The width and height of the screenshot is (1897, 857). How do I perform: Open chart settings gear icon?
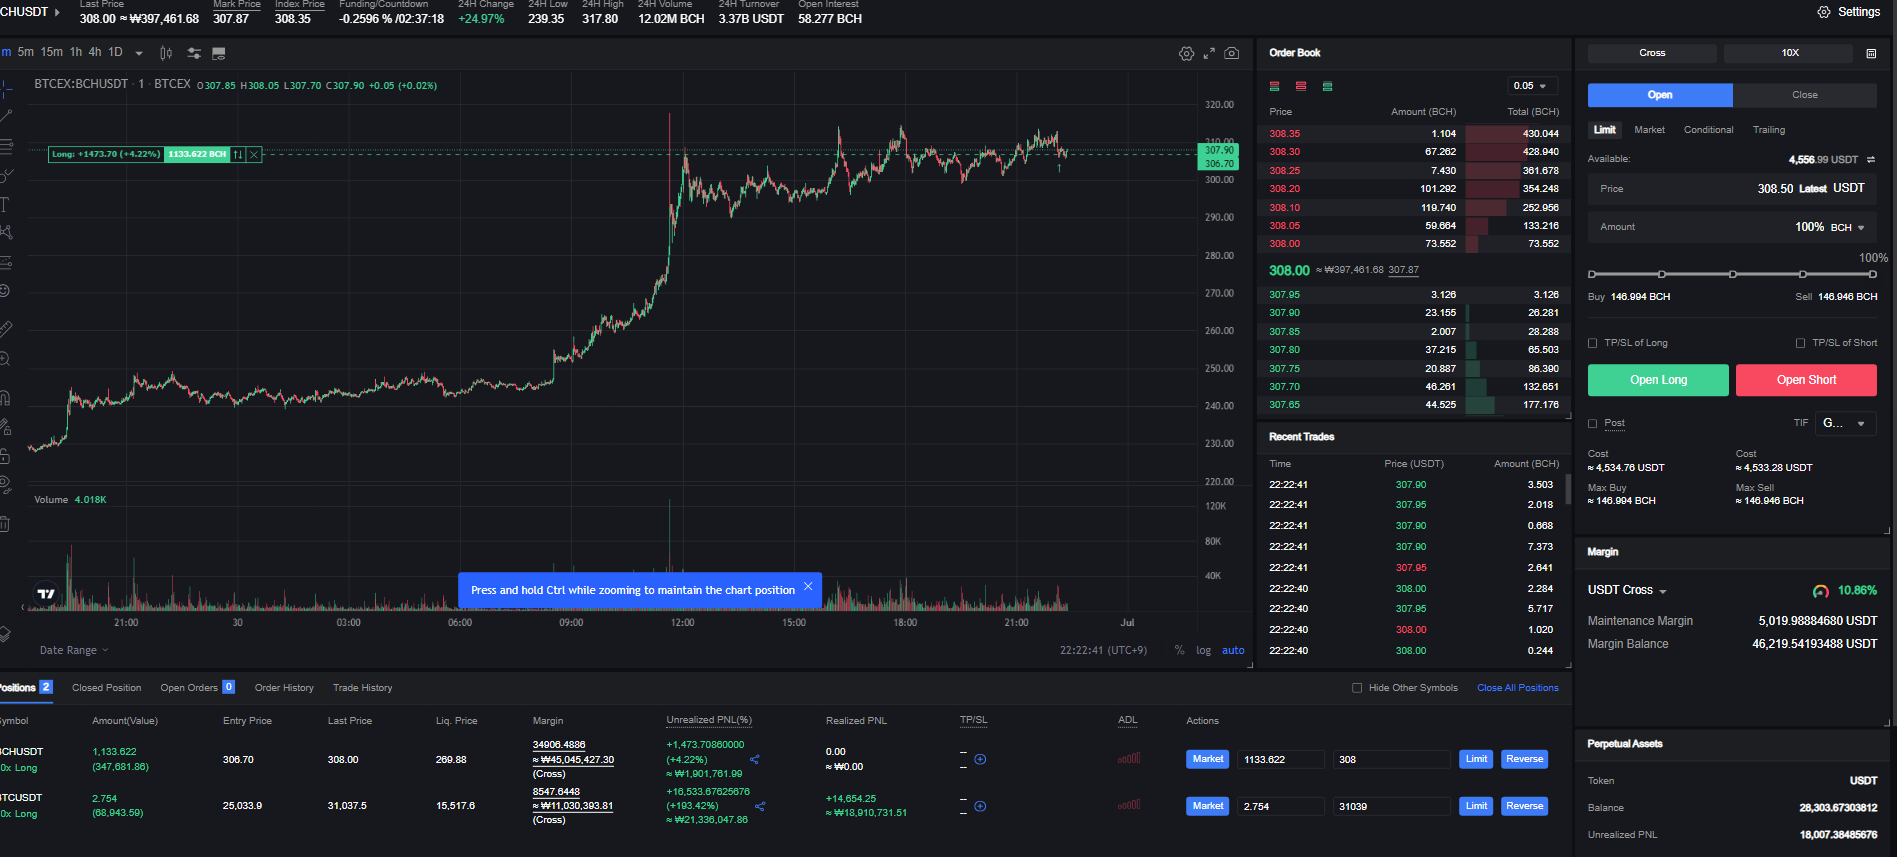pyautogui.click(x=1186, y=53)
